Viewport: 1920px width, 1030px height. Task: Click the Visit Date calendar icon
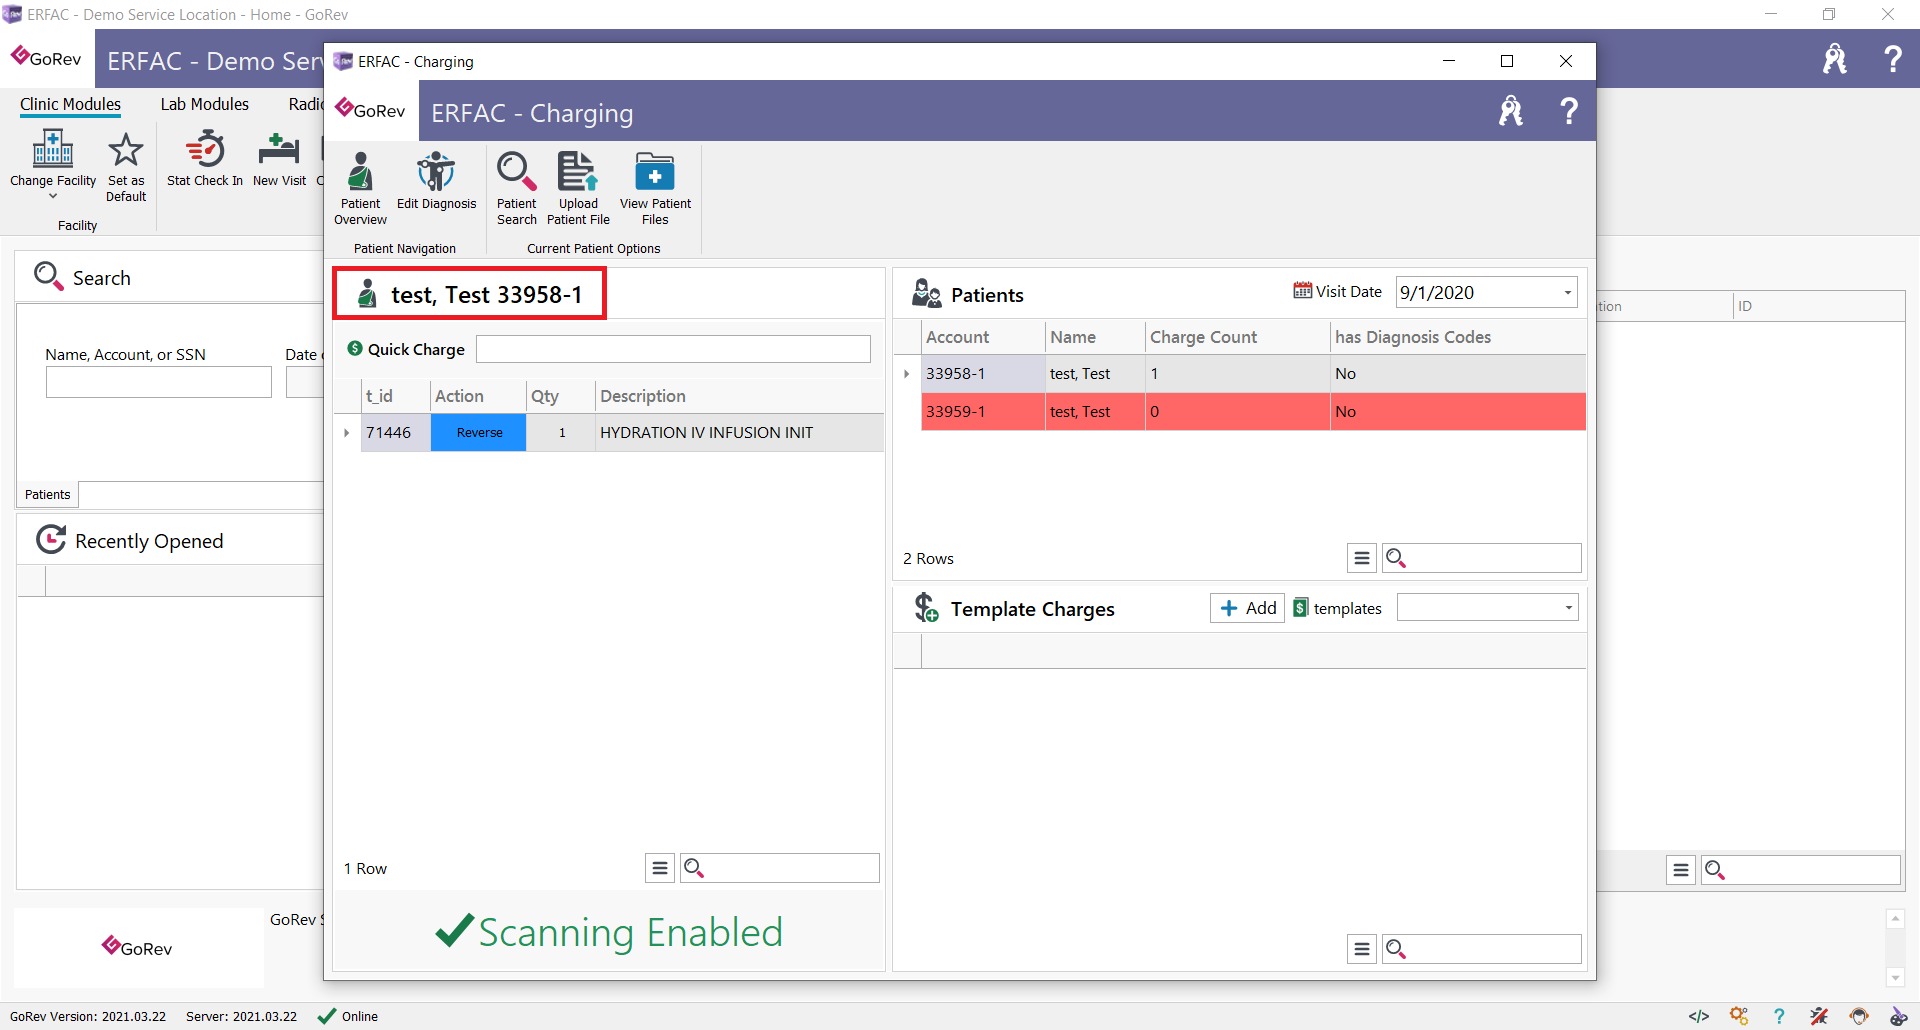[x=1302, y=291]
